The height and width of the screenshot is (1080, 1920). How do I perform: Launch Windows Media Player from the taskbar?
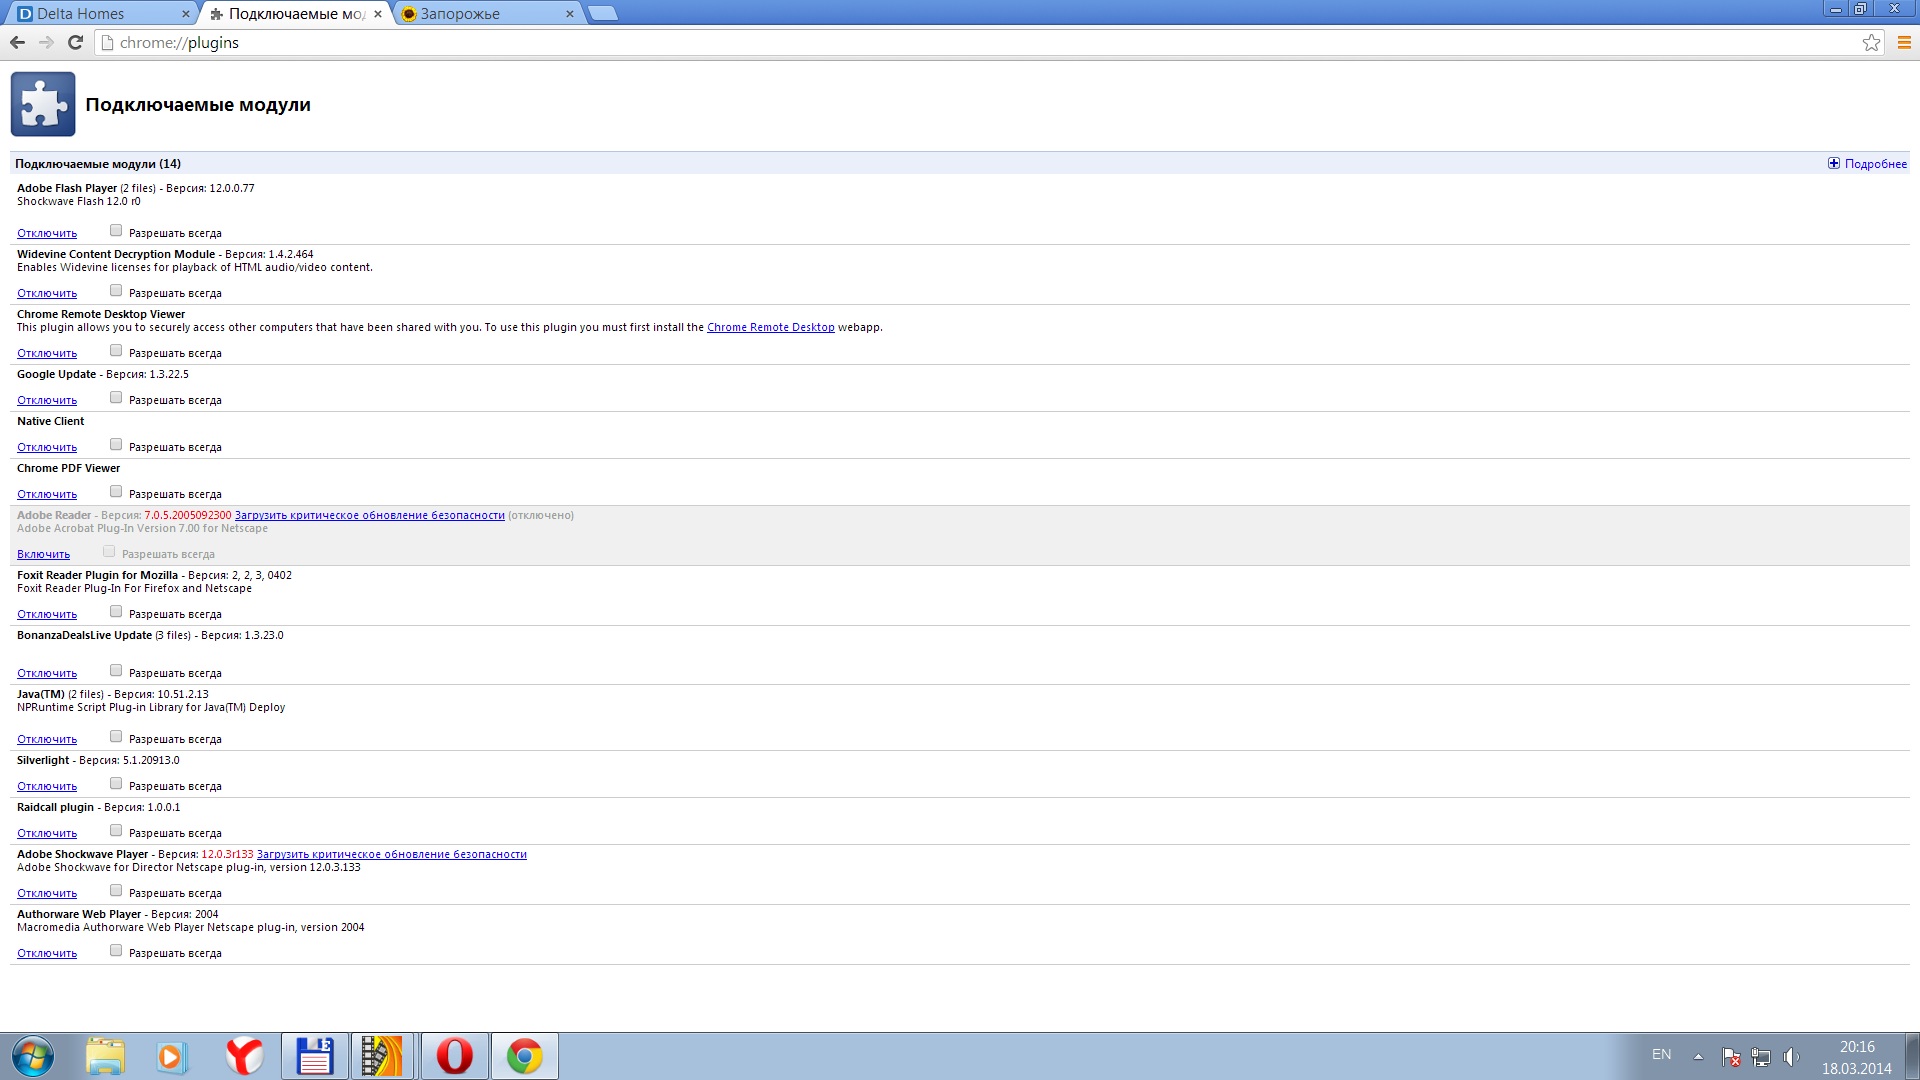tap(172, 1056)
